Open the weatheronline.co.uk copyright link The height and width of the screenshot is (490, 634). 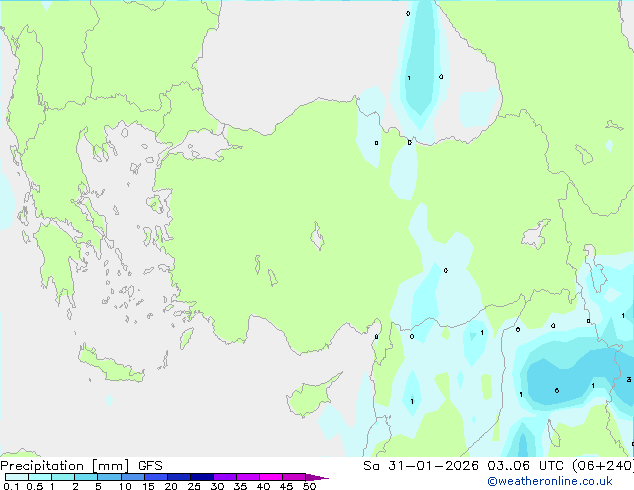point(549,481)
